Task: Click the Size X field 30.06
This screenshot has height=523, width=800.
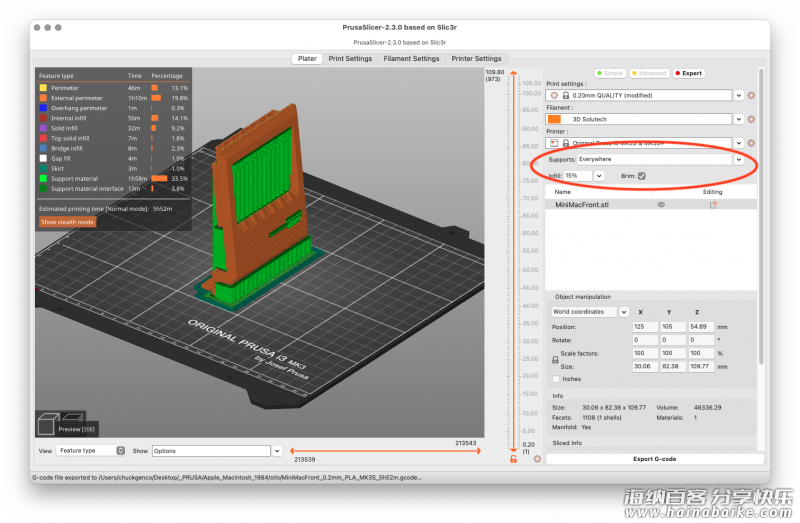Action: pos(644,366)
